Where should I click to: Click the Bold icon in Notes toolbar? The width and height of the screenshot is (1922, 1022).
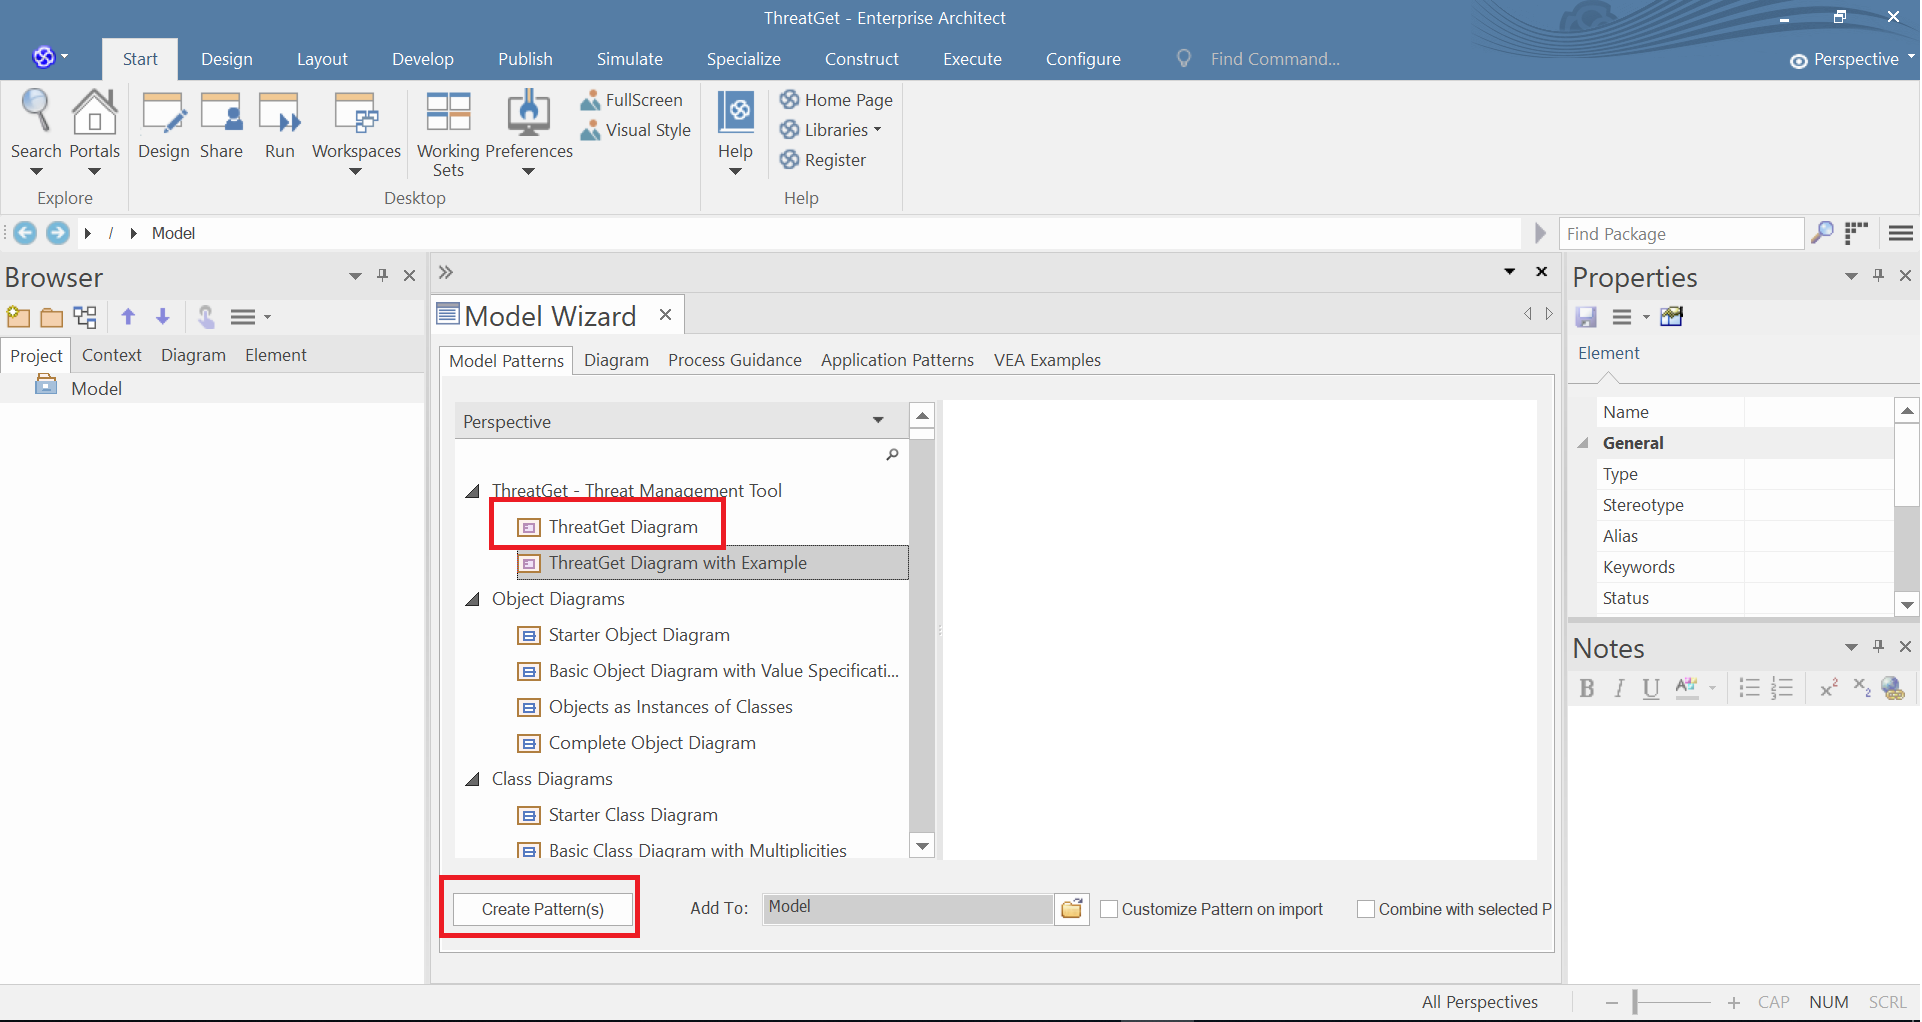pyautogui.click(x=1586, y=688)
